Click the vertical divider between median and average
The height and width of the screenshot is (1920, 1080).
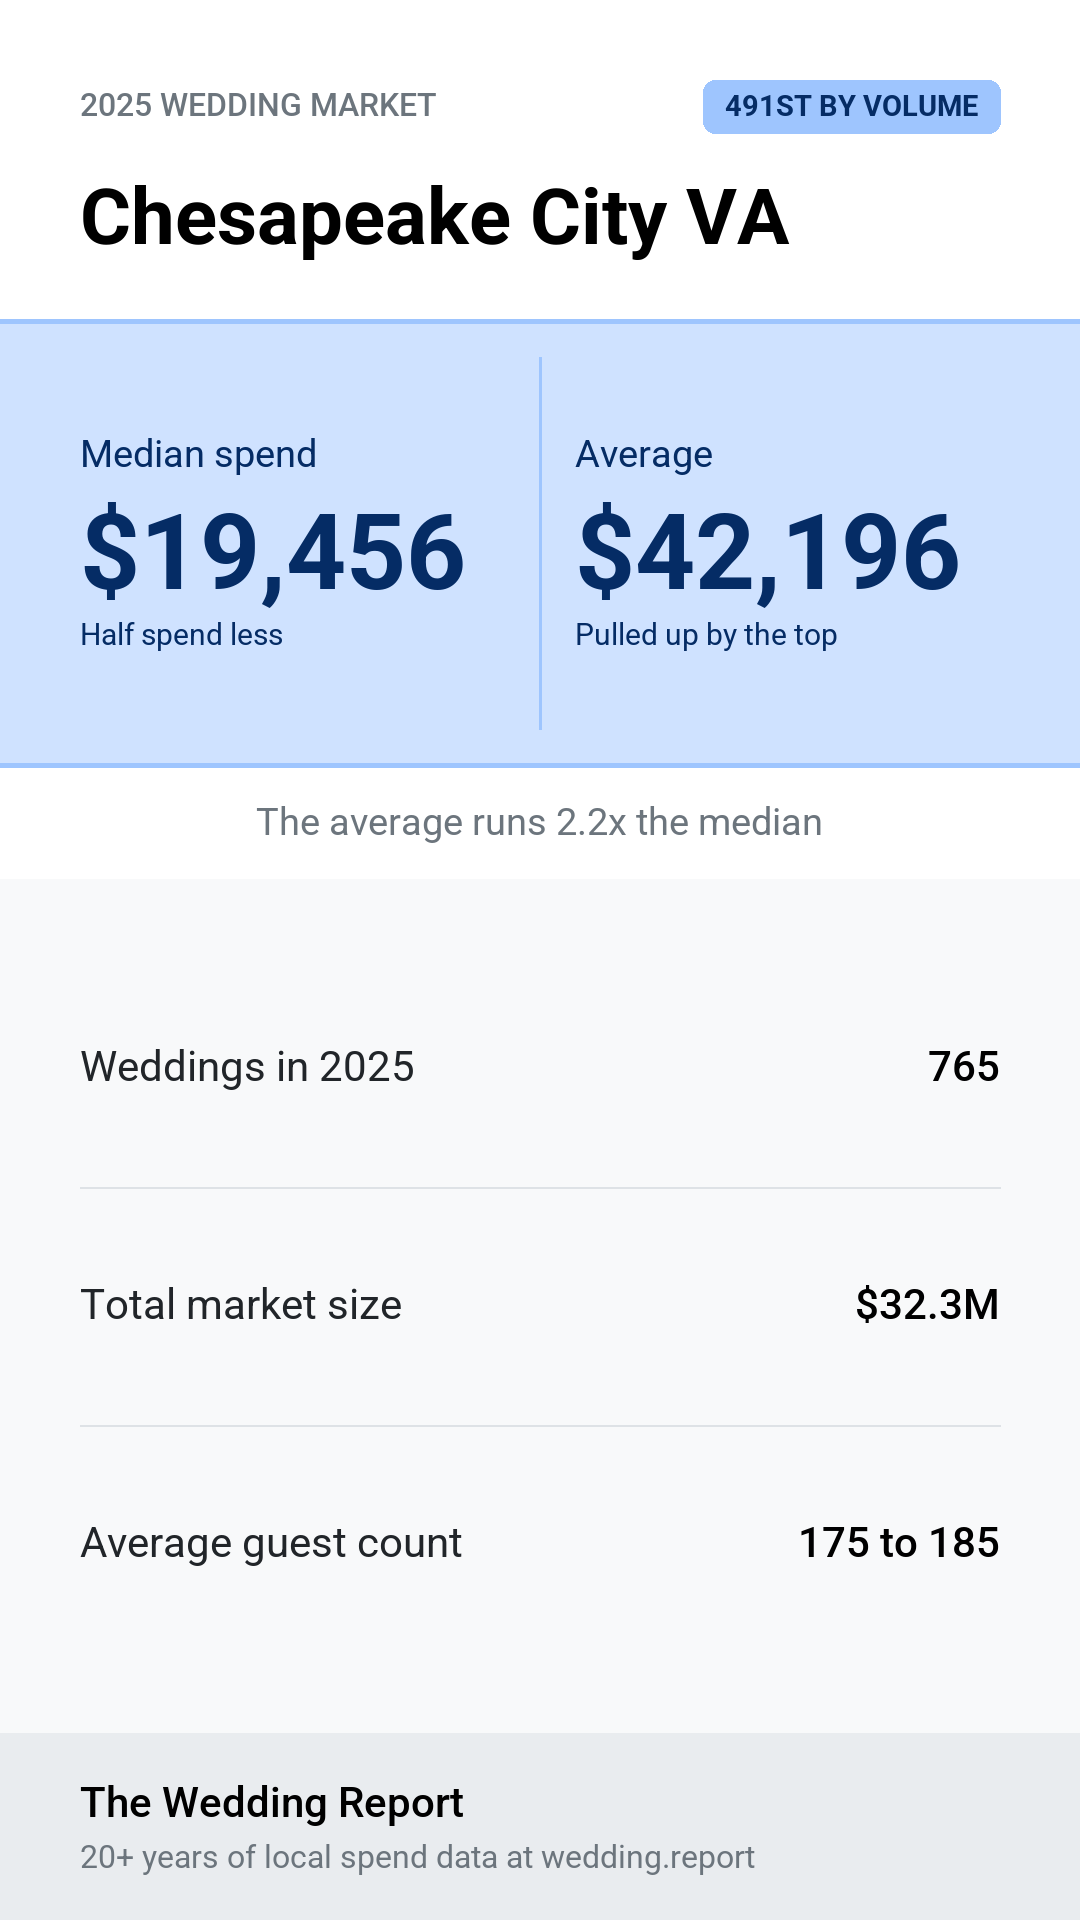click(540, 543)
